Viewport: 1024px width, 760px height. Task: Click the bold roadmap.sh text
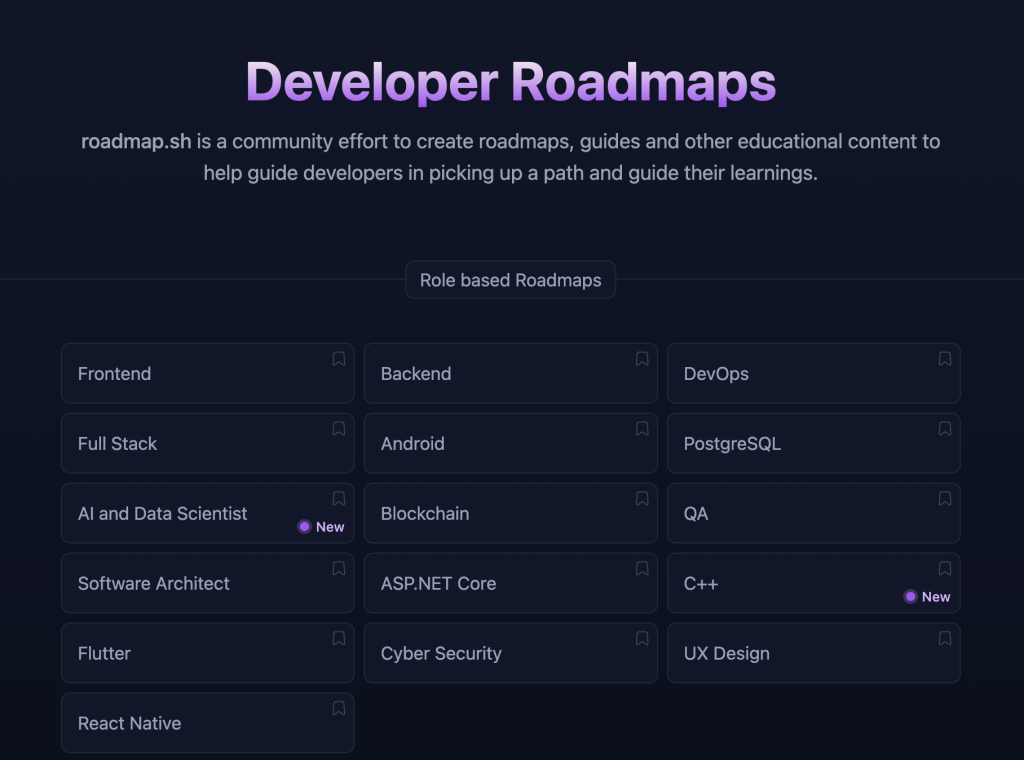(x=136, y=142)
